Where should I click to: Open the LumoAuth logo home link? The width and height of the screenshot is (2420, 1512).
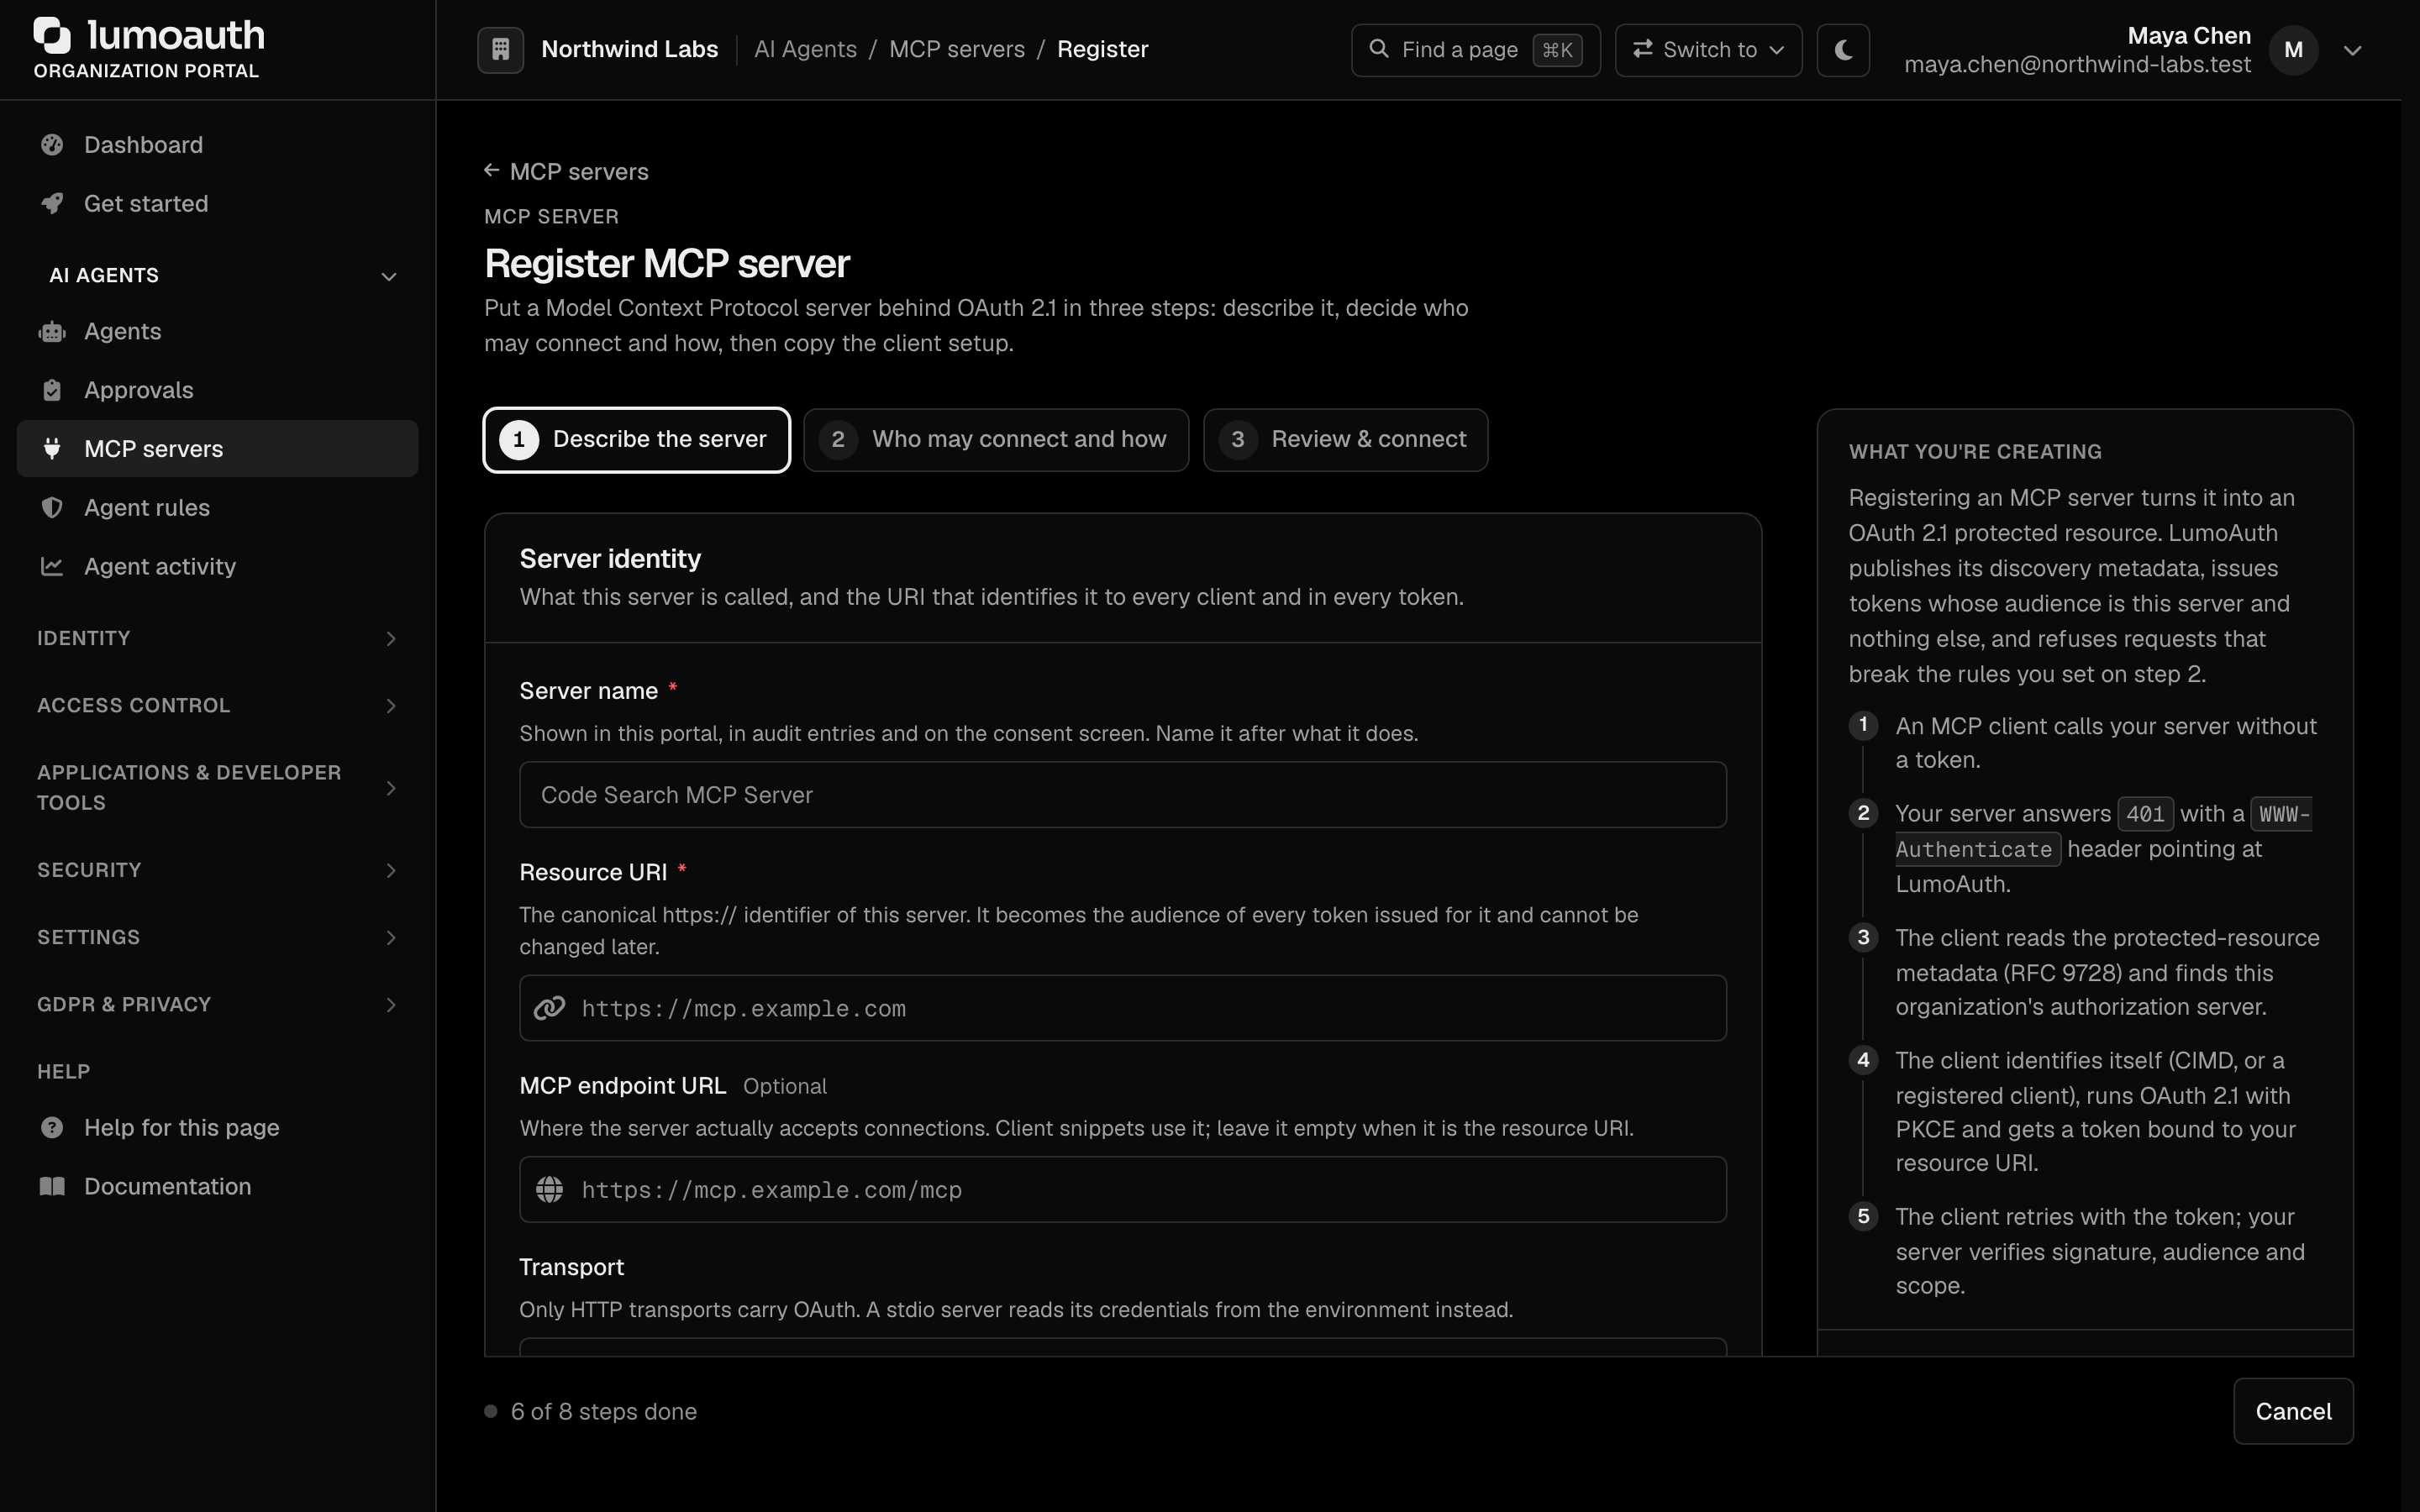click(x=149, y=49)
